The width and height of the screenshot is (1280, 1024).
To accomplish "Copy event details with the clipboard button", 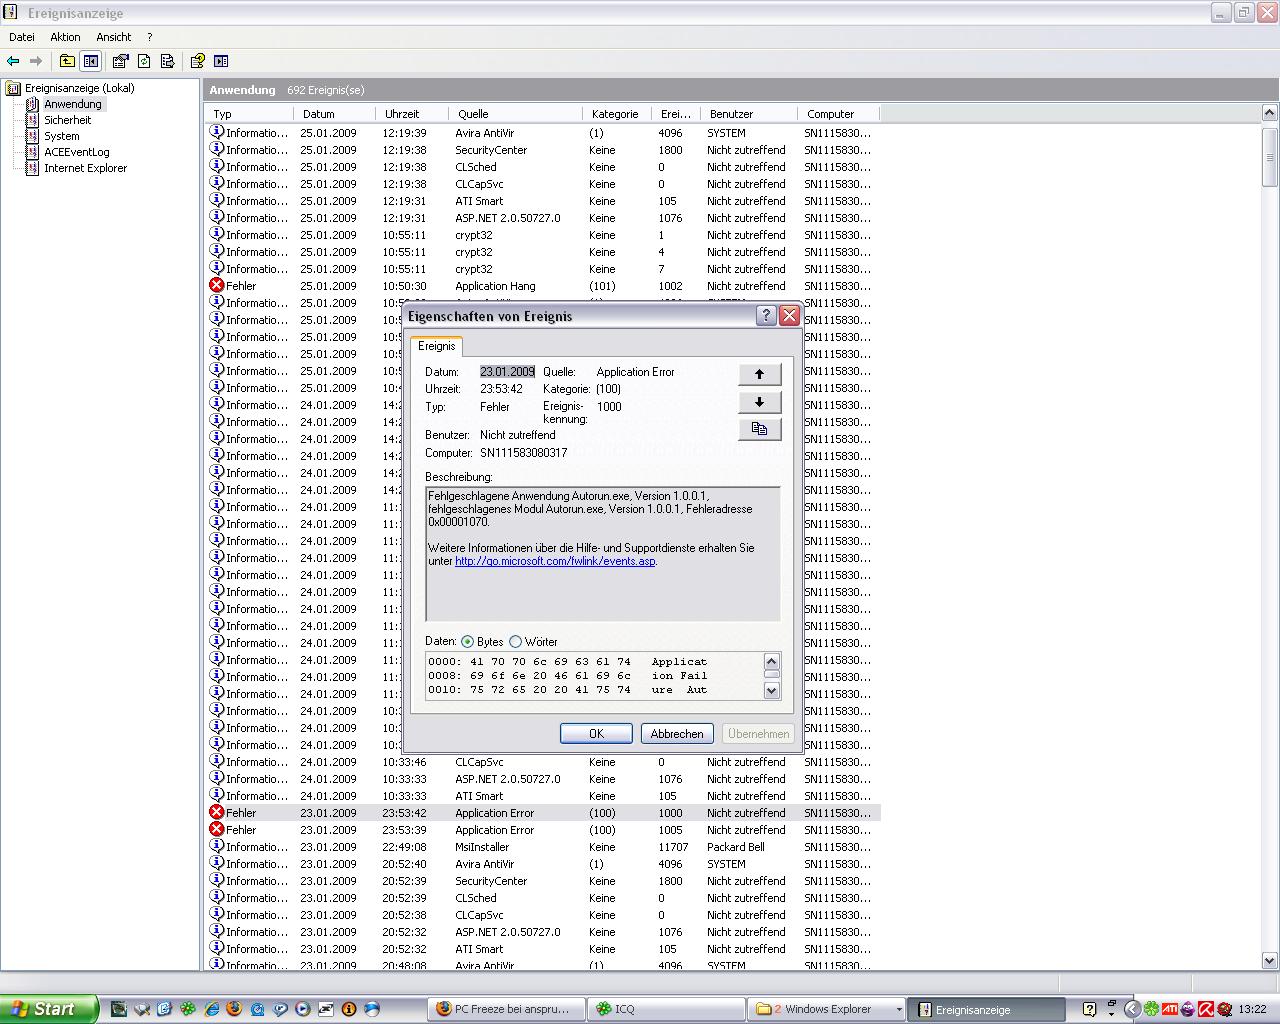I will tap(759, 429).
